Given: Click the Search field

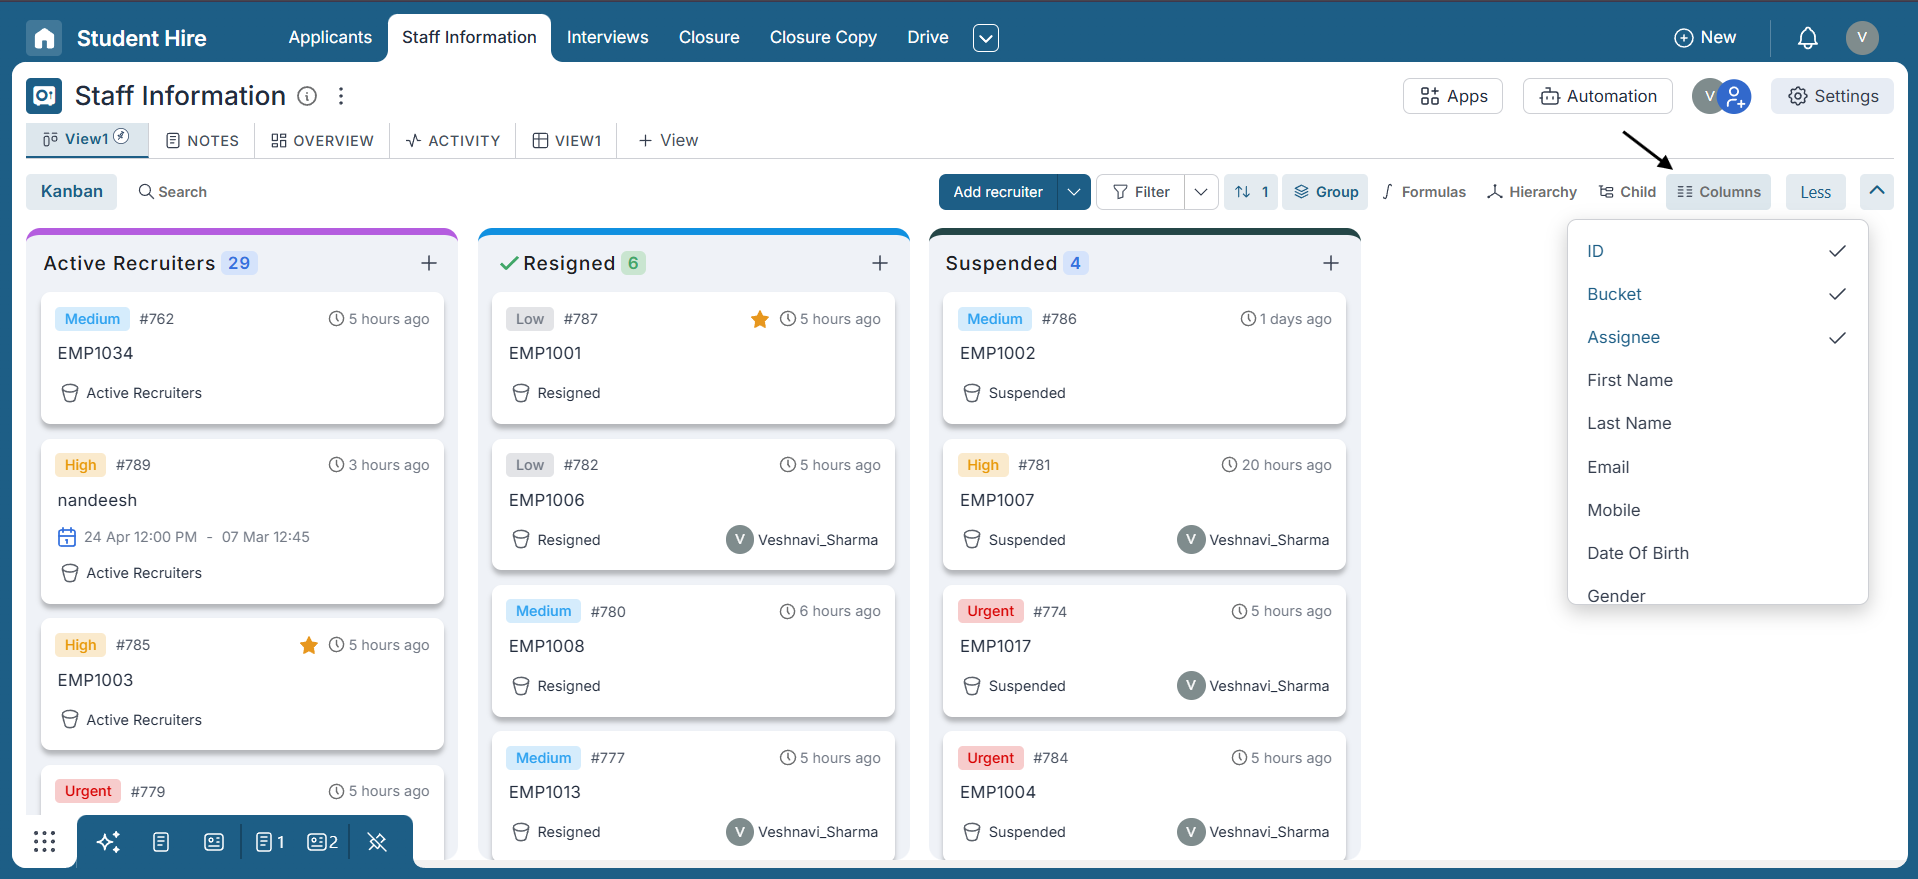Looking at the screenshot, I should [173, 192].
